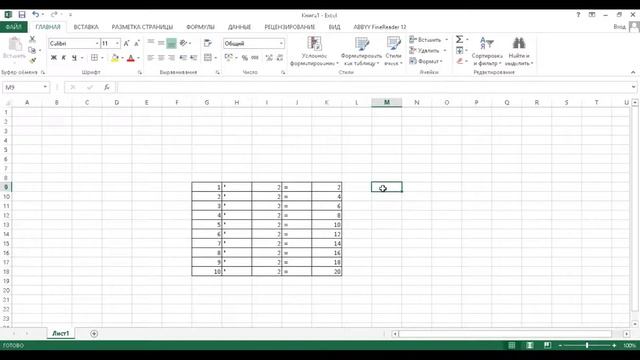
Task: Click Вход sign-in link
Action: (619, 27)
